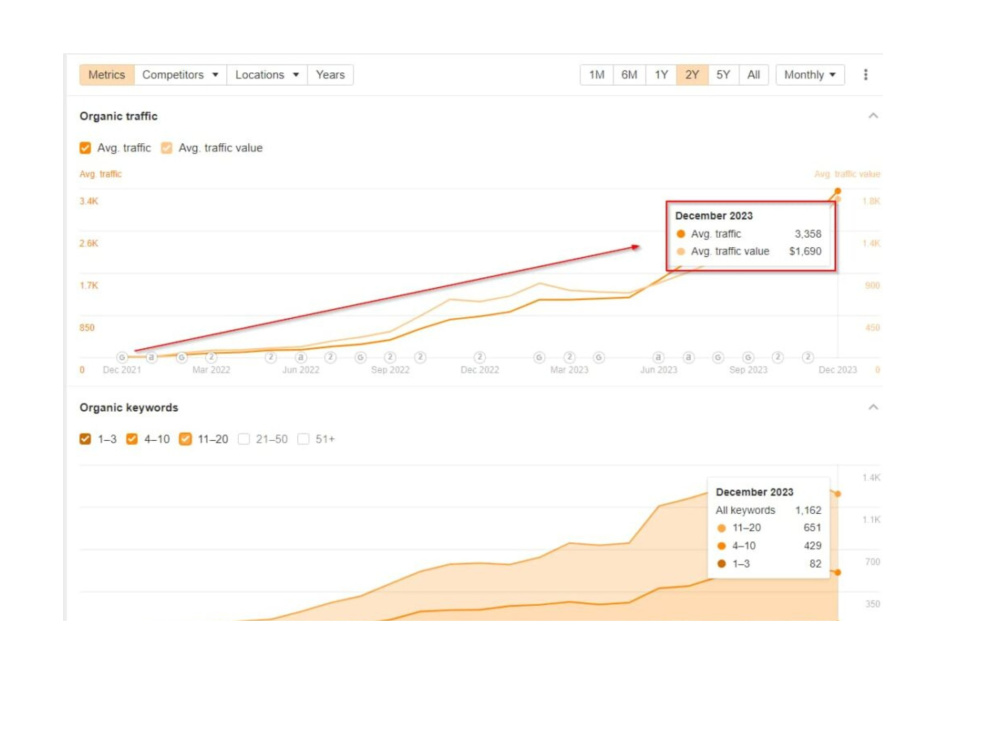The image size is (1000, 750).
Task: Click the Dec 2023 traffic data point atop chart
Action: point(837,191)
